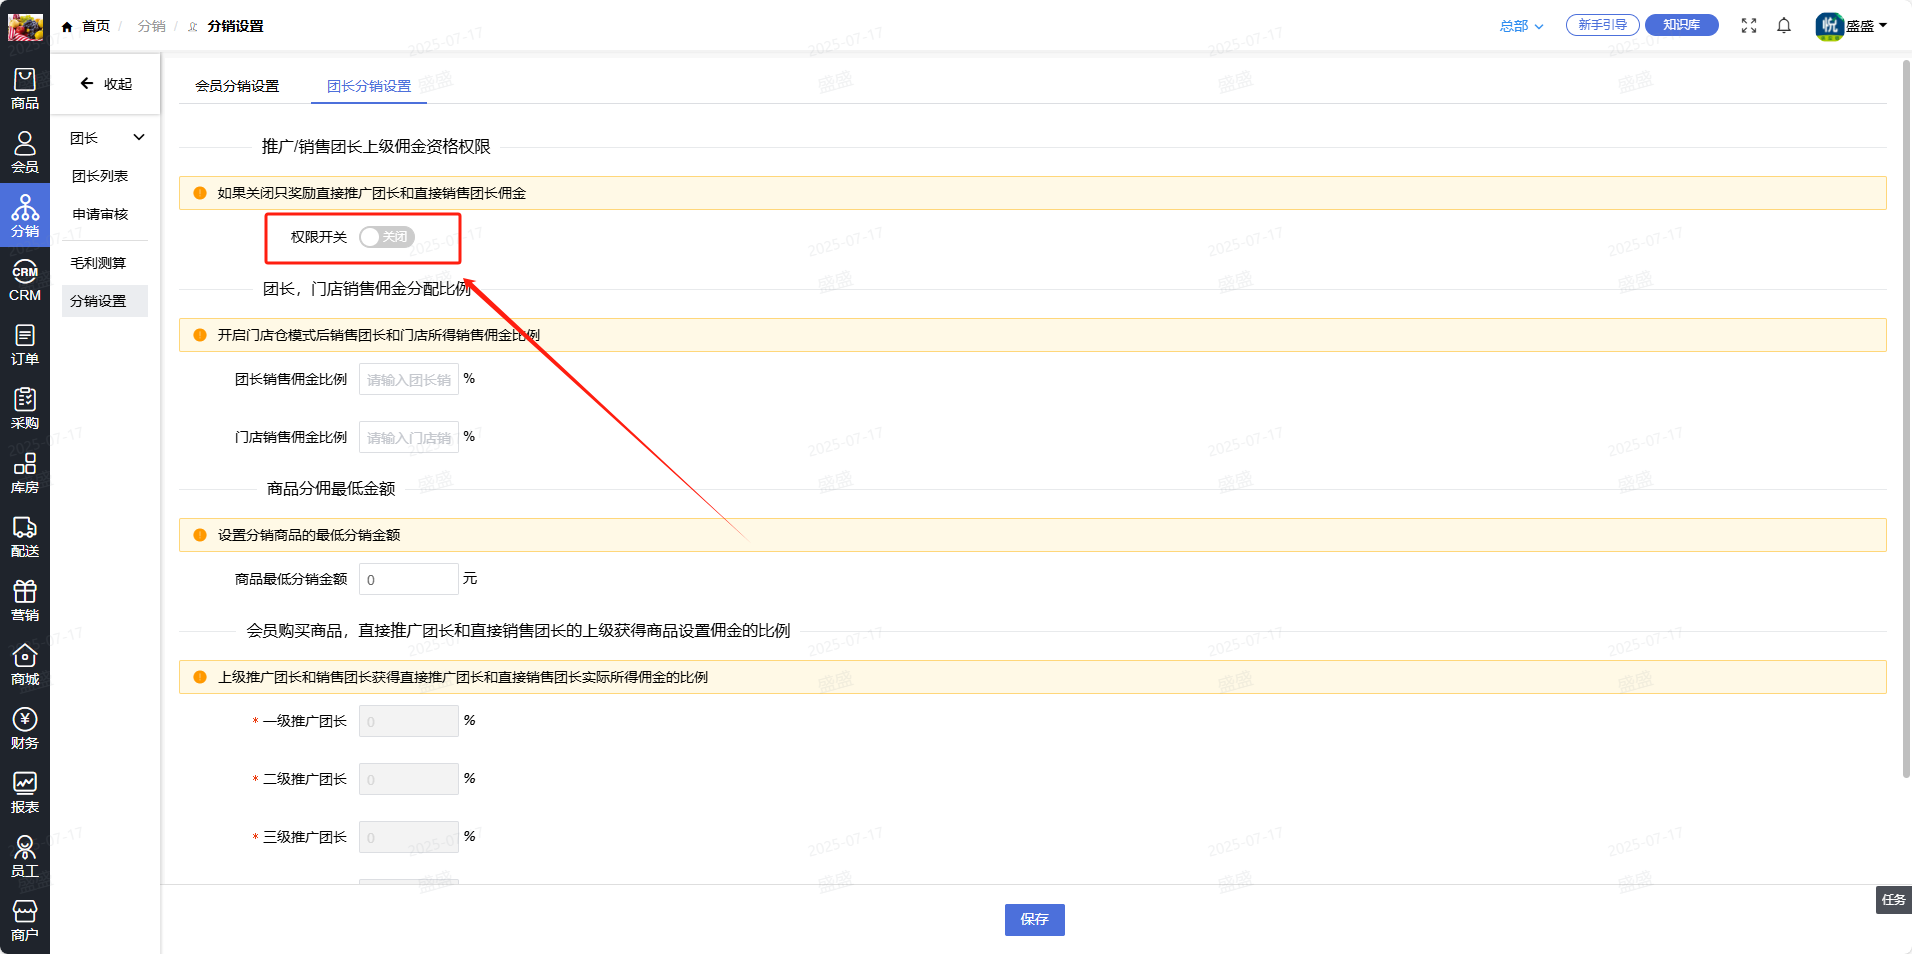The height and width of the screenshot is (954, 1912).
Task: Open the 配送 (Delivery) sidebar icon
Action: pyautogui.click(x=25, y=537)
